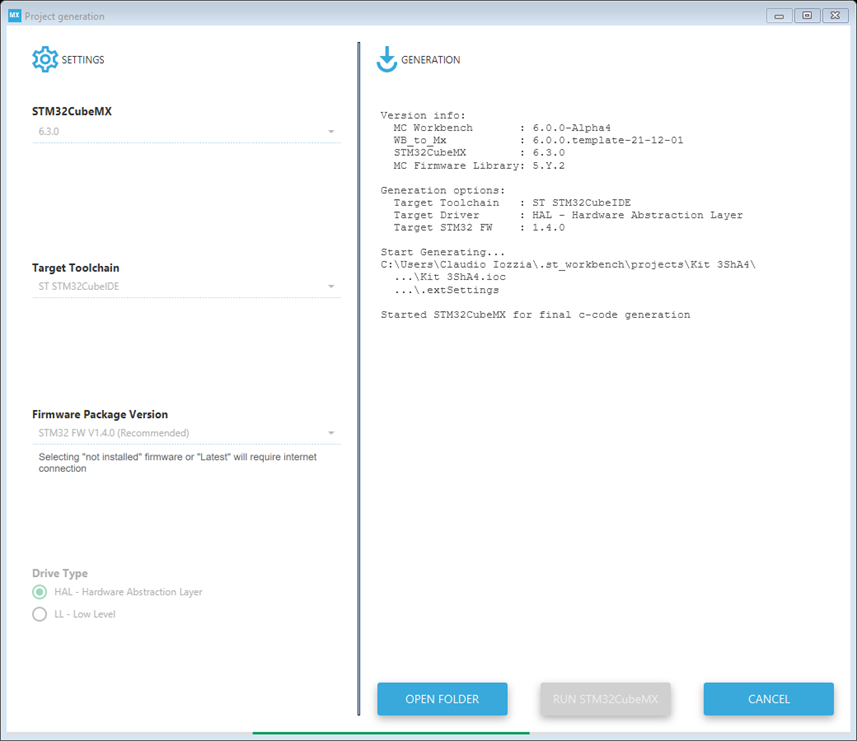Select LL - Low Level radio option
Screen dimensions: 857x741
point(39,614)
